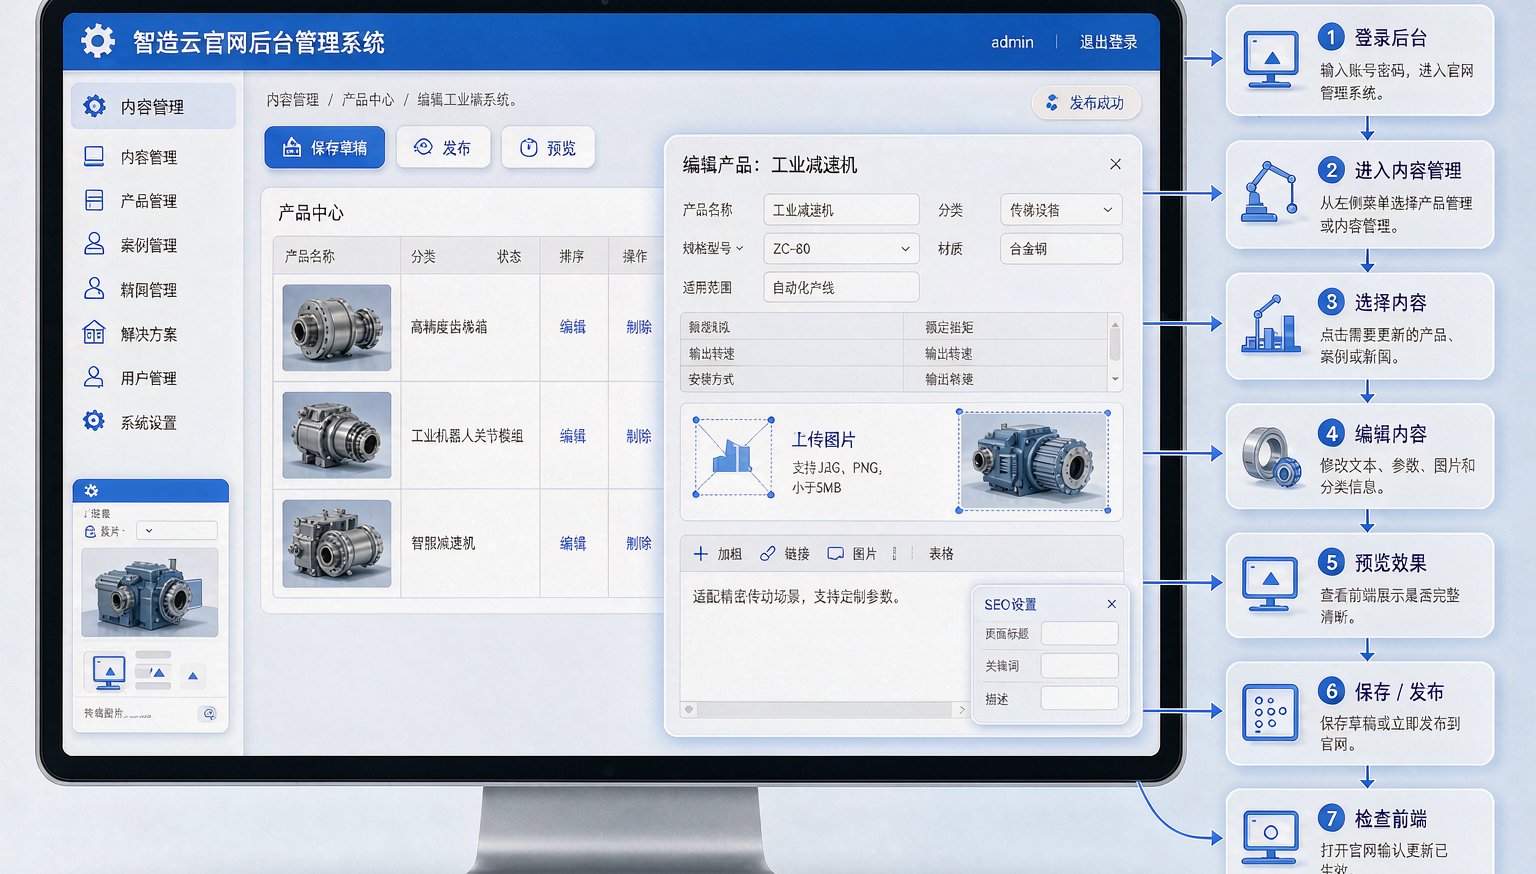This screenshot has width=1536, height=874.
Task: Click the 链接 link icon in editor toolbar
Action: pos(768,554)
